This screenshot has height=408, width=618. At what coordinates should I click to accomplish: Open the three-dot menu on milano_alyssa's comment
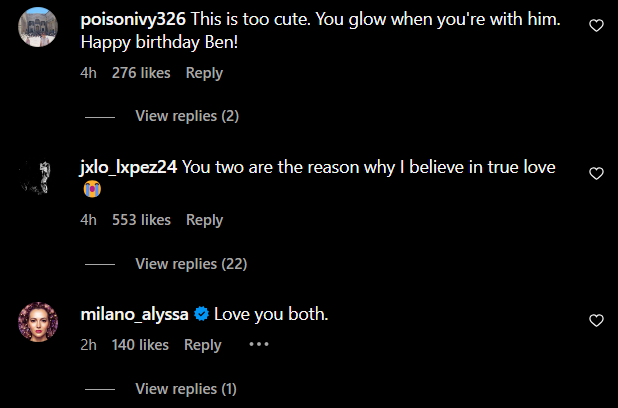tap(259, 345)
